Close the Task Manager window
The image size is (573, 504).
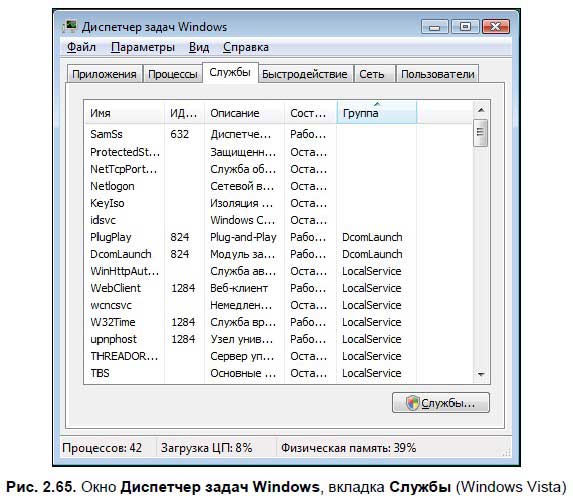click(496, 27)
